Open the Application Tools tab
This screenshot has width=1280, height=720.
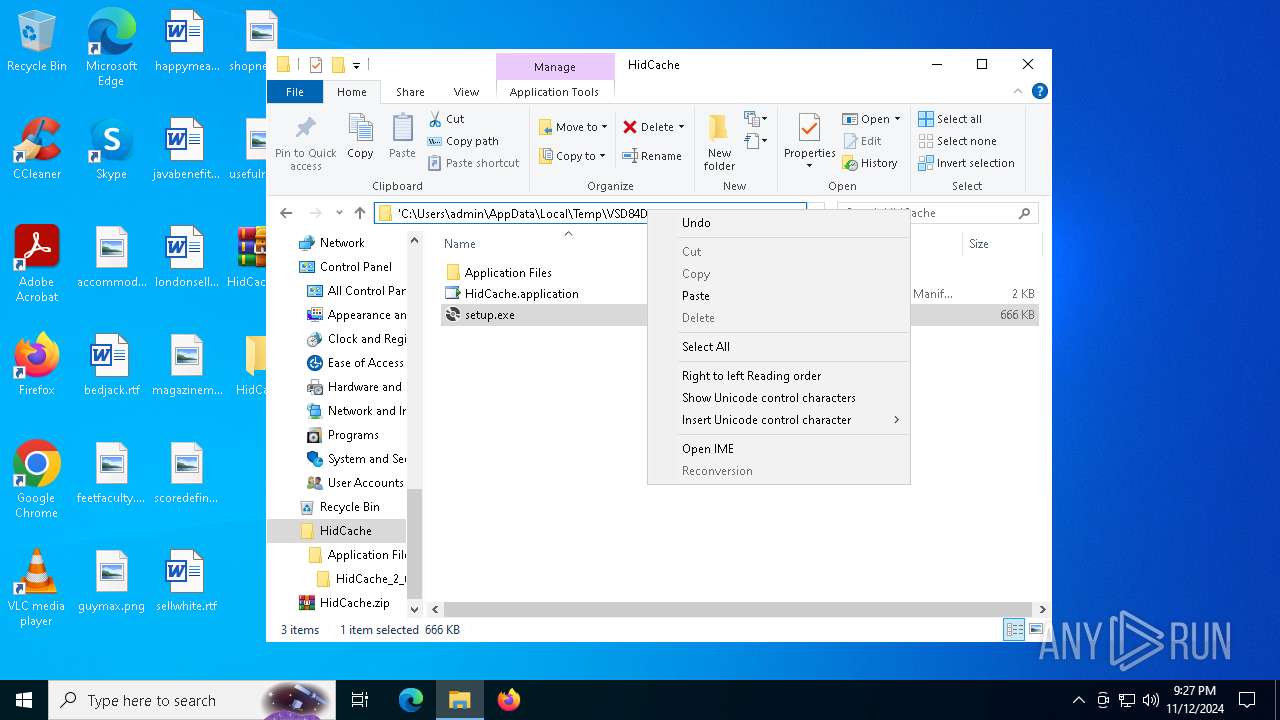pyautogui.click(x=554, y=91)
